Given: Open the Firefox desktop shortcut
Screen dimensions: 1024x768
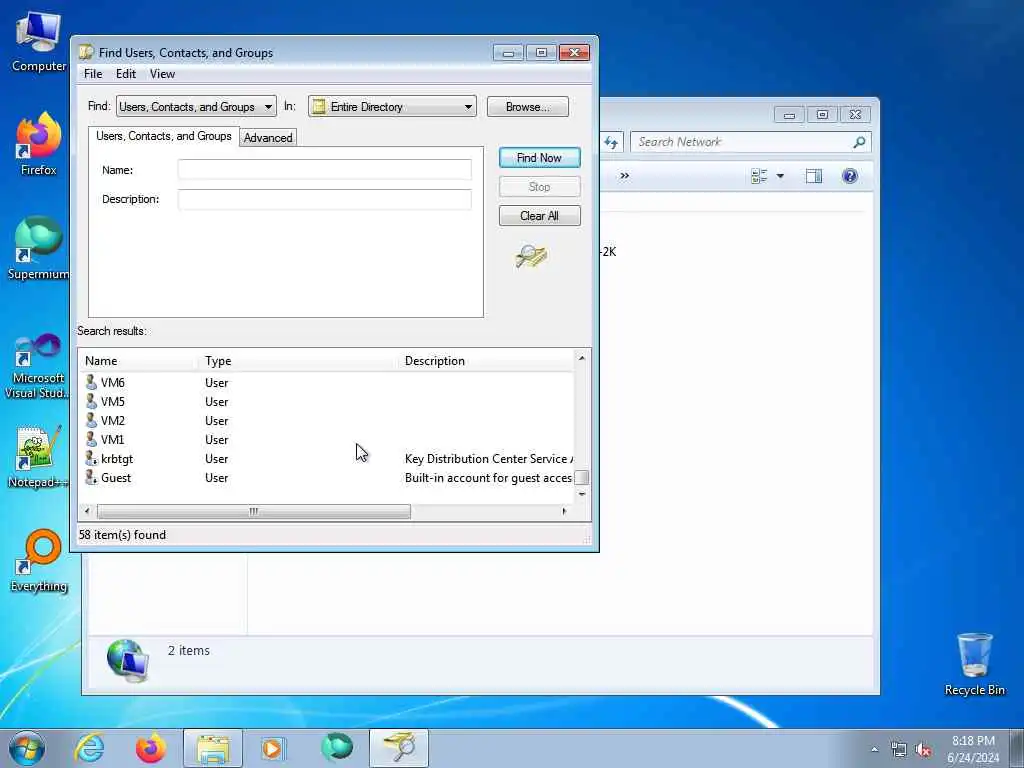Looking at the screenshot, I should pos(39,144).
